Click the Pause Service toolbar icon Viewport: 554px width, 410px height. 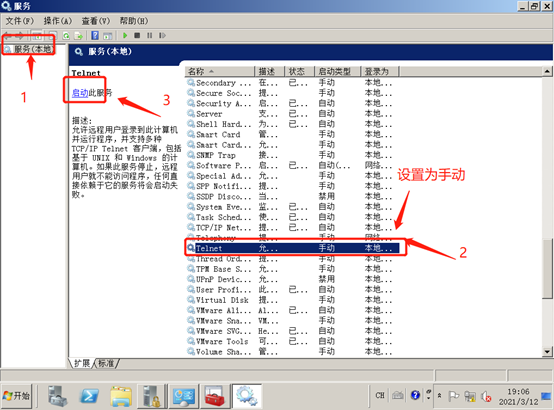tap(149, 35)
